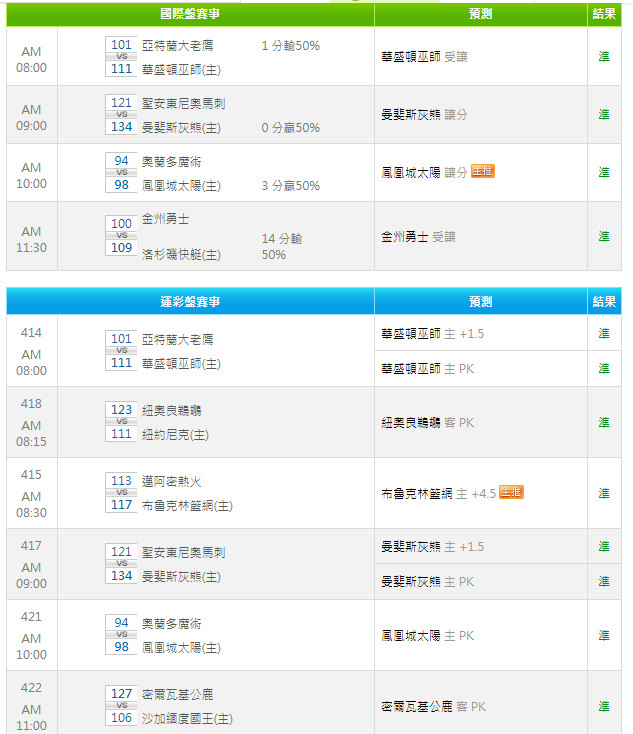The width and height of the screenshot is (633, 734).
Task: Select prediction 華盛頓巫師 主 PK
Action: [427, 369]
